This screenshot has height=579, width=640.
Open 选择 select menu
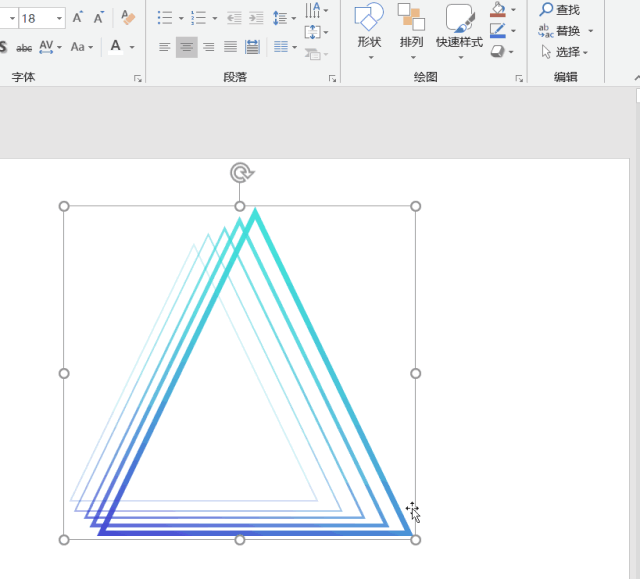(564, 52)
